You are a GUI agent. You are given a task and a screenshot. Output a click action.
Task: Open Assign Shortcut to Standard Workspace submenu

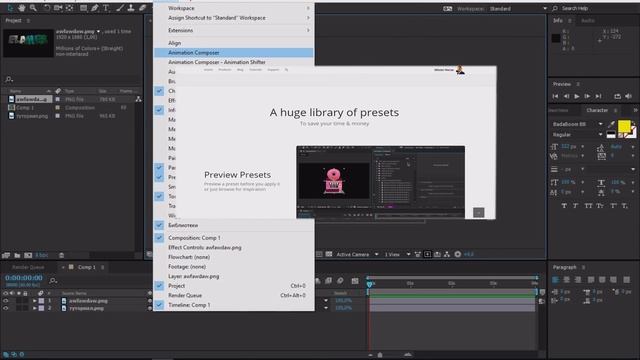pyautogui.click(x=234, y=18)
